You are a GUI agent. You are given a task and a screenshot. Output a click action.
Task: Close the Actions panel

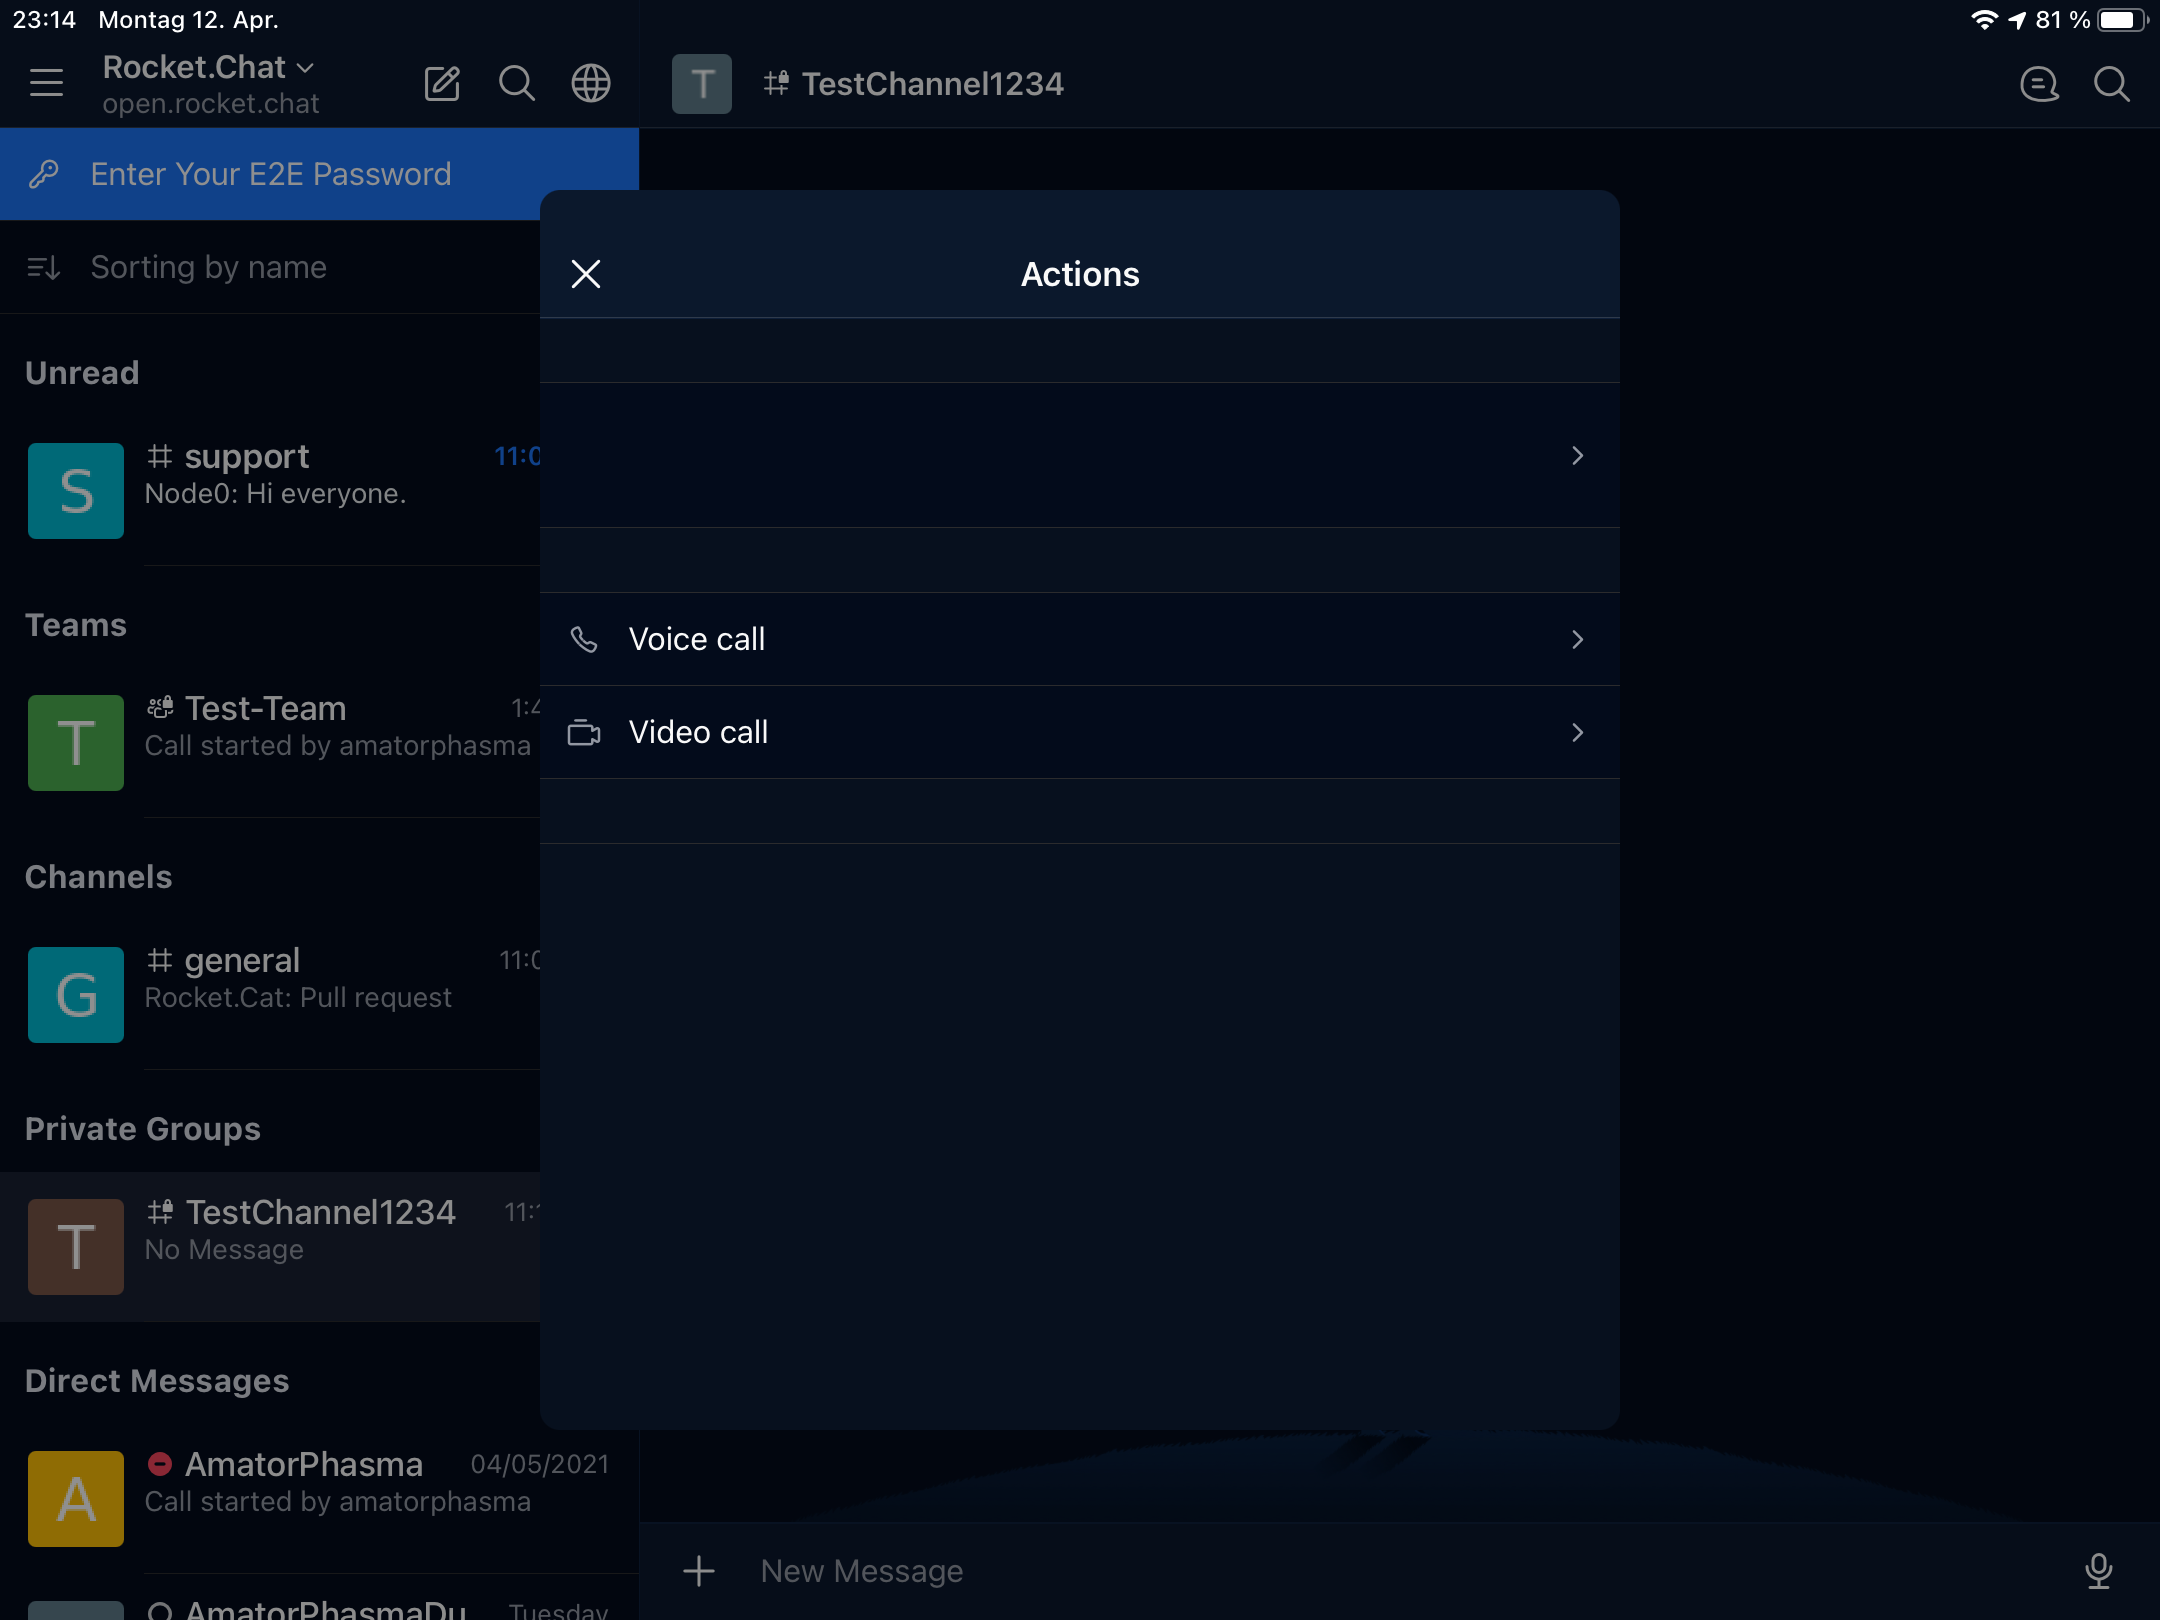(586, 274)
